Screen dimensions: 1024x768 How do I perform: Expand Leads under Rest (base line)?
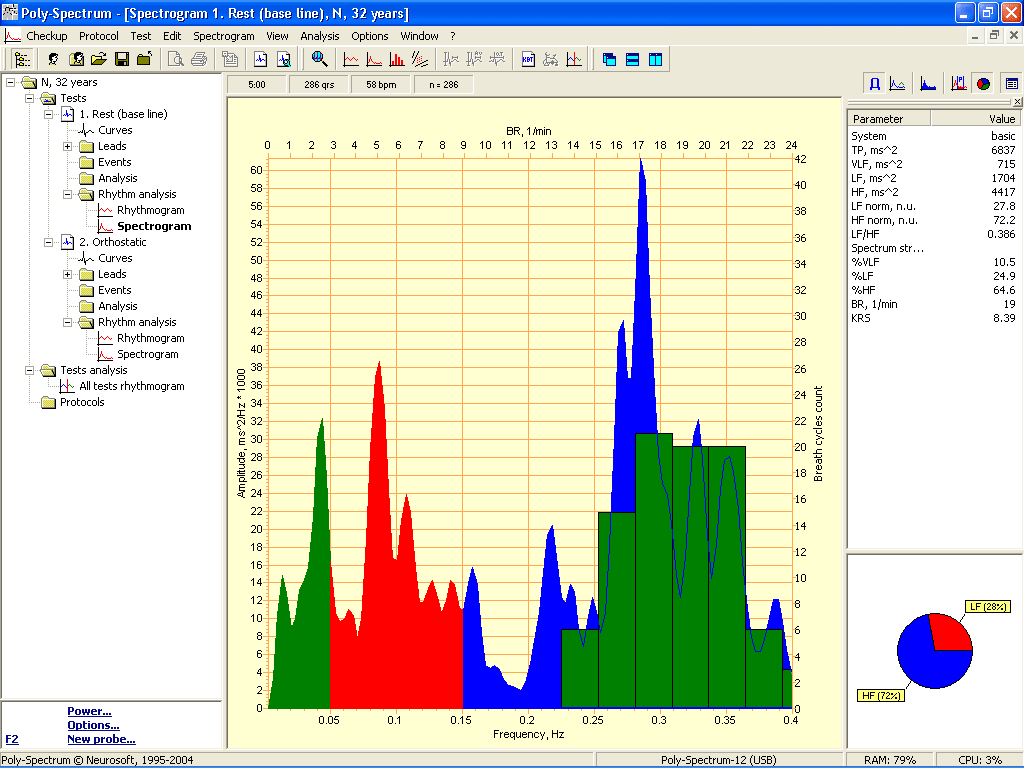67,146
